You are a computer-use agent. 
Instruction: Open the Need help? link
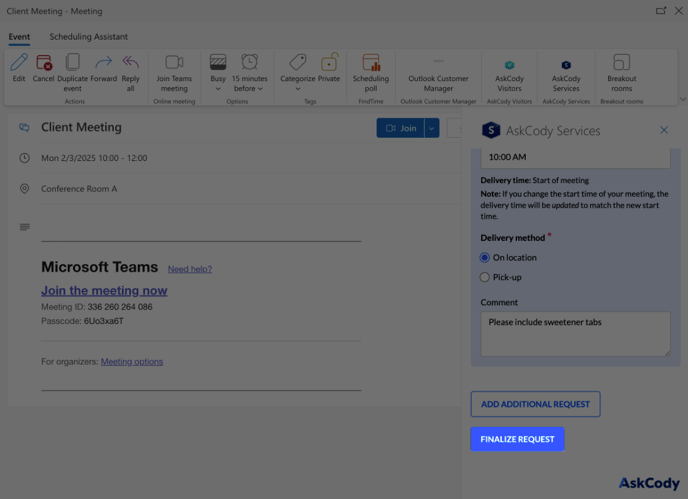pos(190,269)
